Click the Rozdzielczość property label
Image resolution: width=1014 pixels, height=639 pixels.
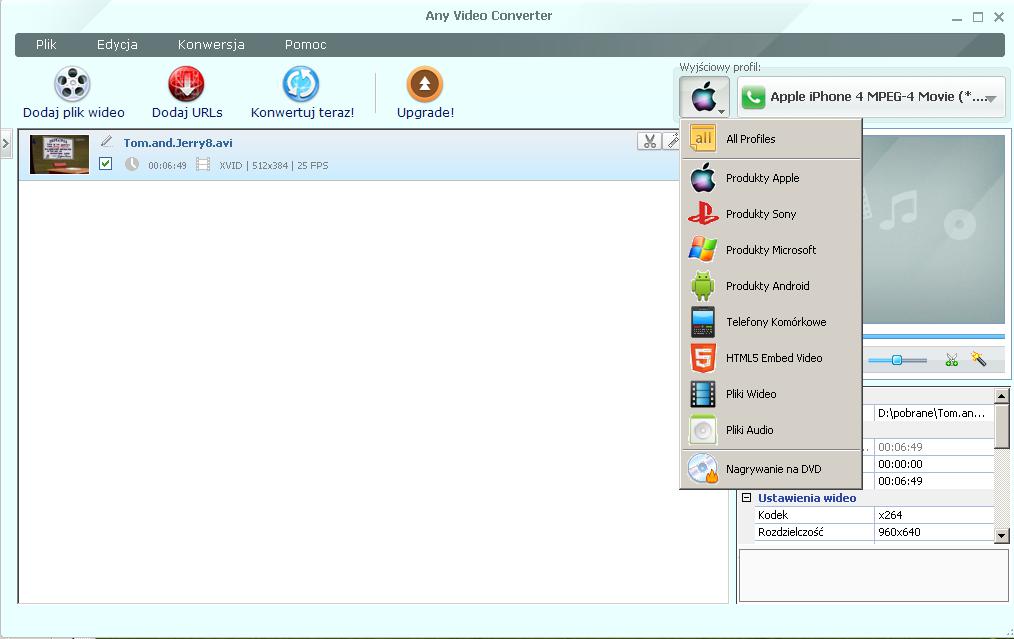(x=790, y=532)
